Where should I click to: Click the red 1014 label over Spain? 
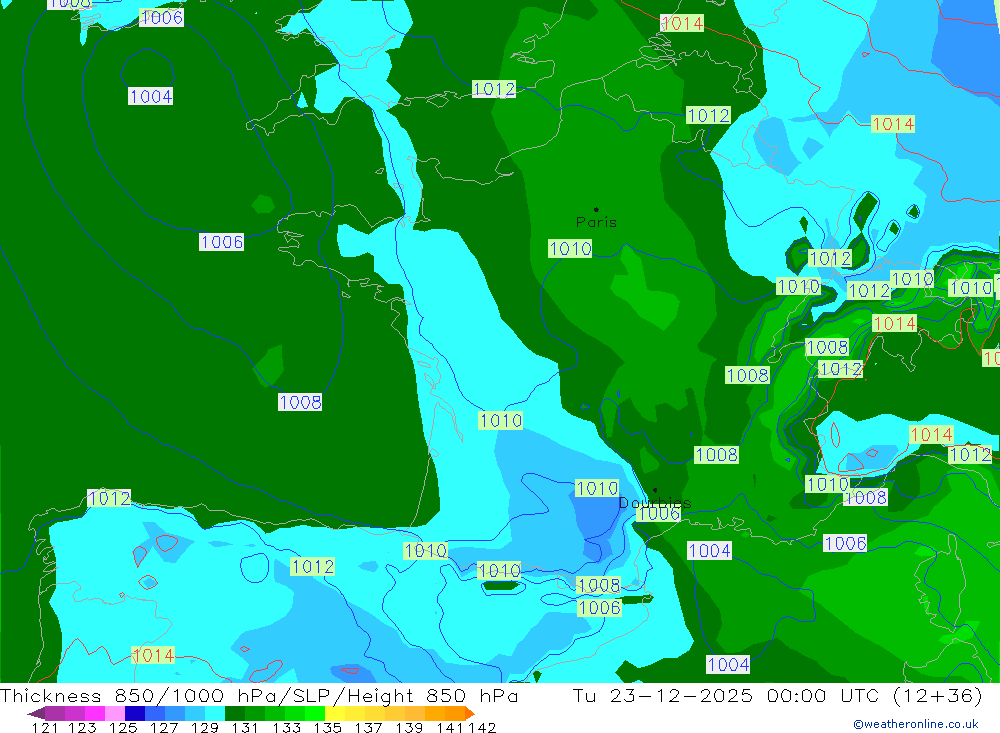coord(153,655)
